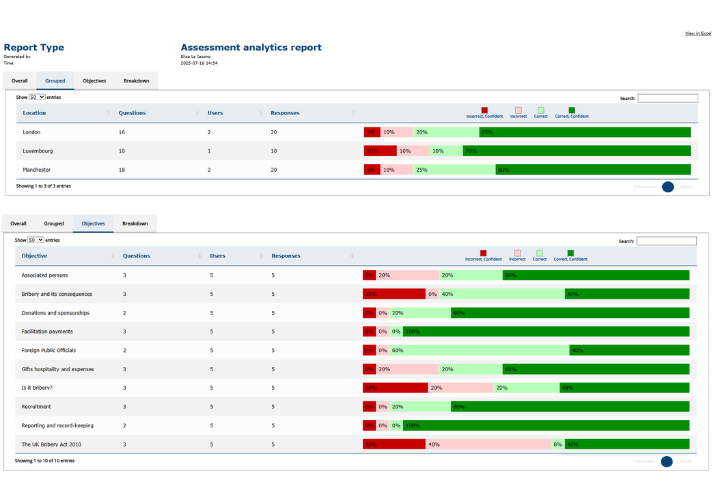Image resolution: width=712 pixels, height=500 pixels.
Task: Select the Foreign Public Officials objective row
Action: [49, 350]
